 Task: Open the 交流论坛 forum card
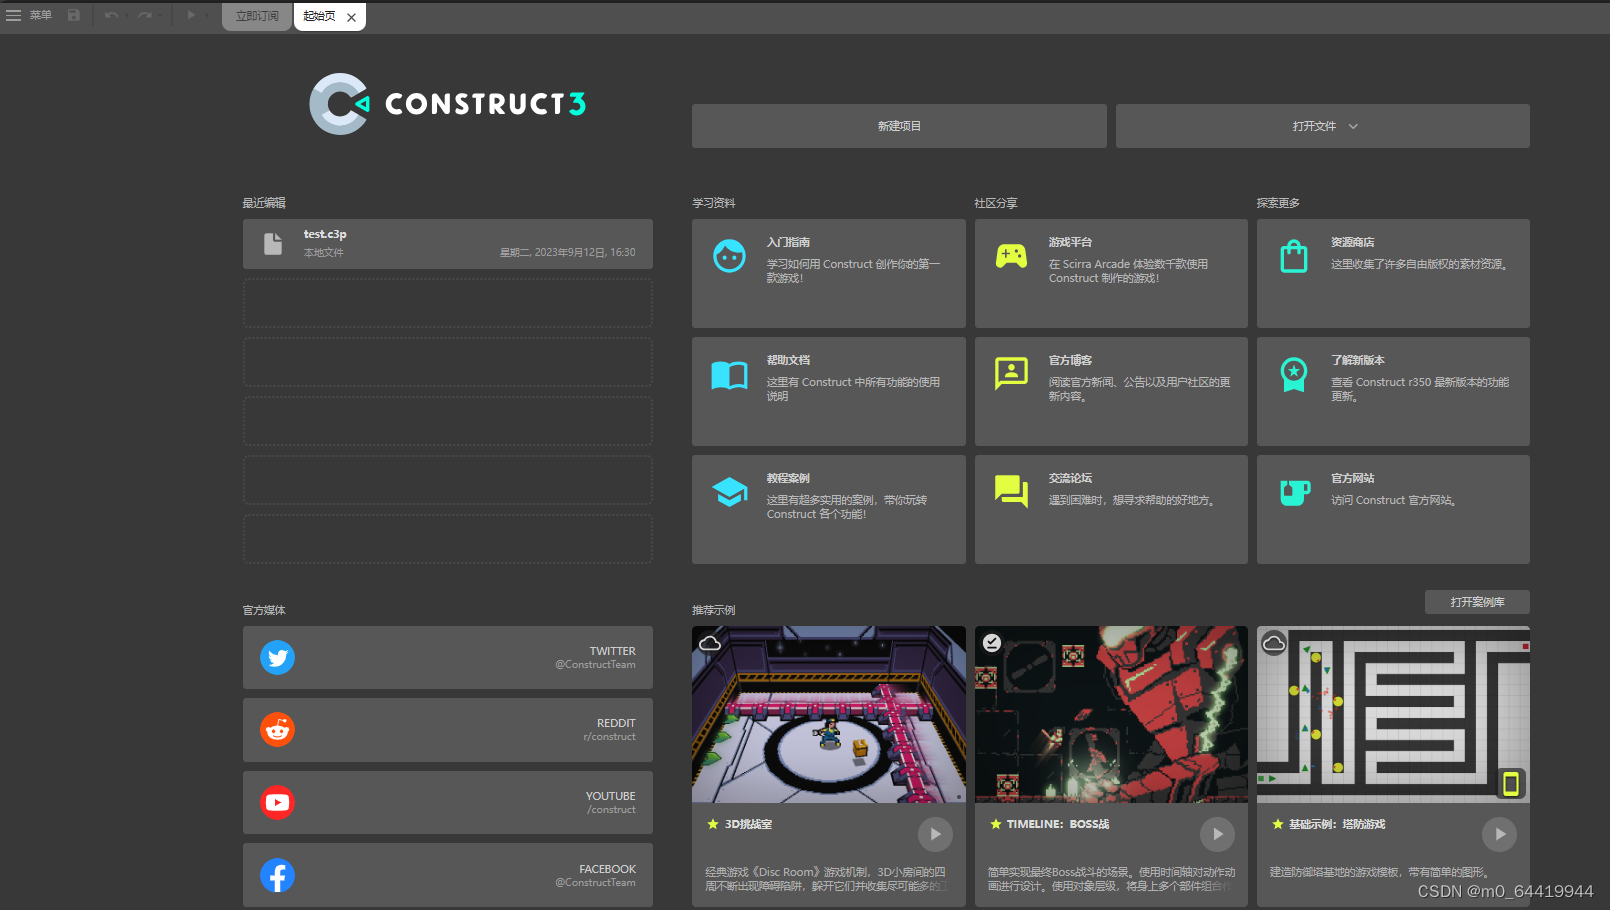click(1111, 509)
